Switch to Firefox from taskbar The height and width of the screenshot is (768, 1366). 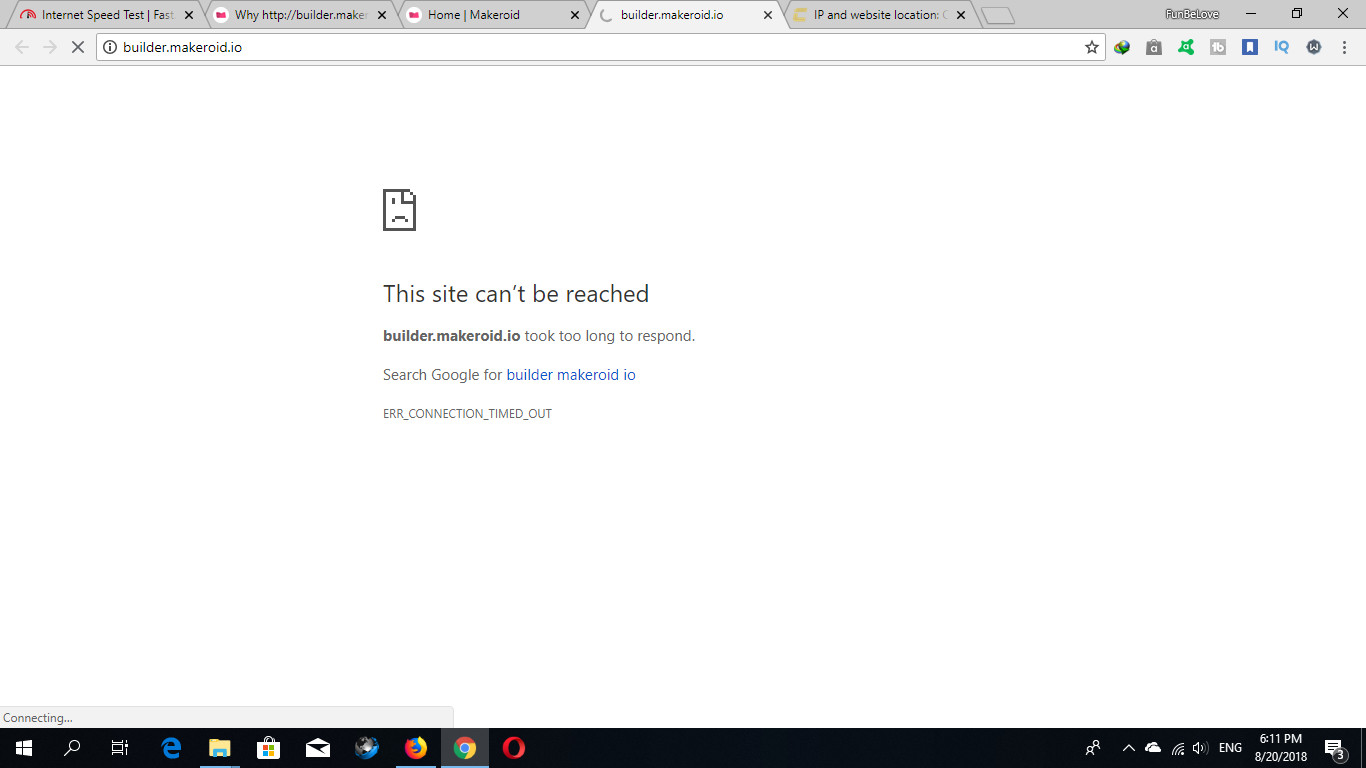click(x=415, y=748)
